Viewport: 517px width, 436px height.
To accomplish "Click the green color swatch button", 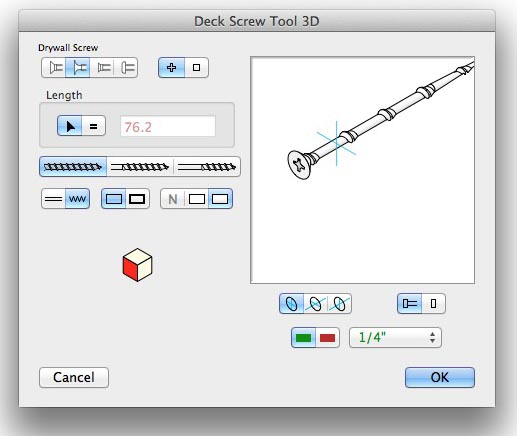I will [303, 338].
